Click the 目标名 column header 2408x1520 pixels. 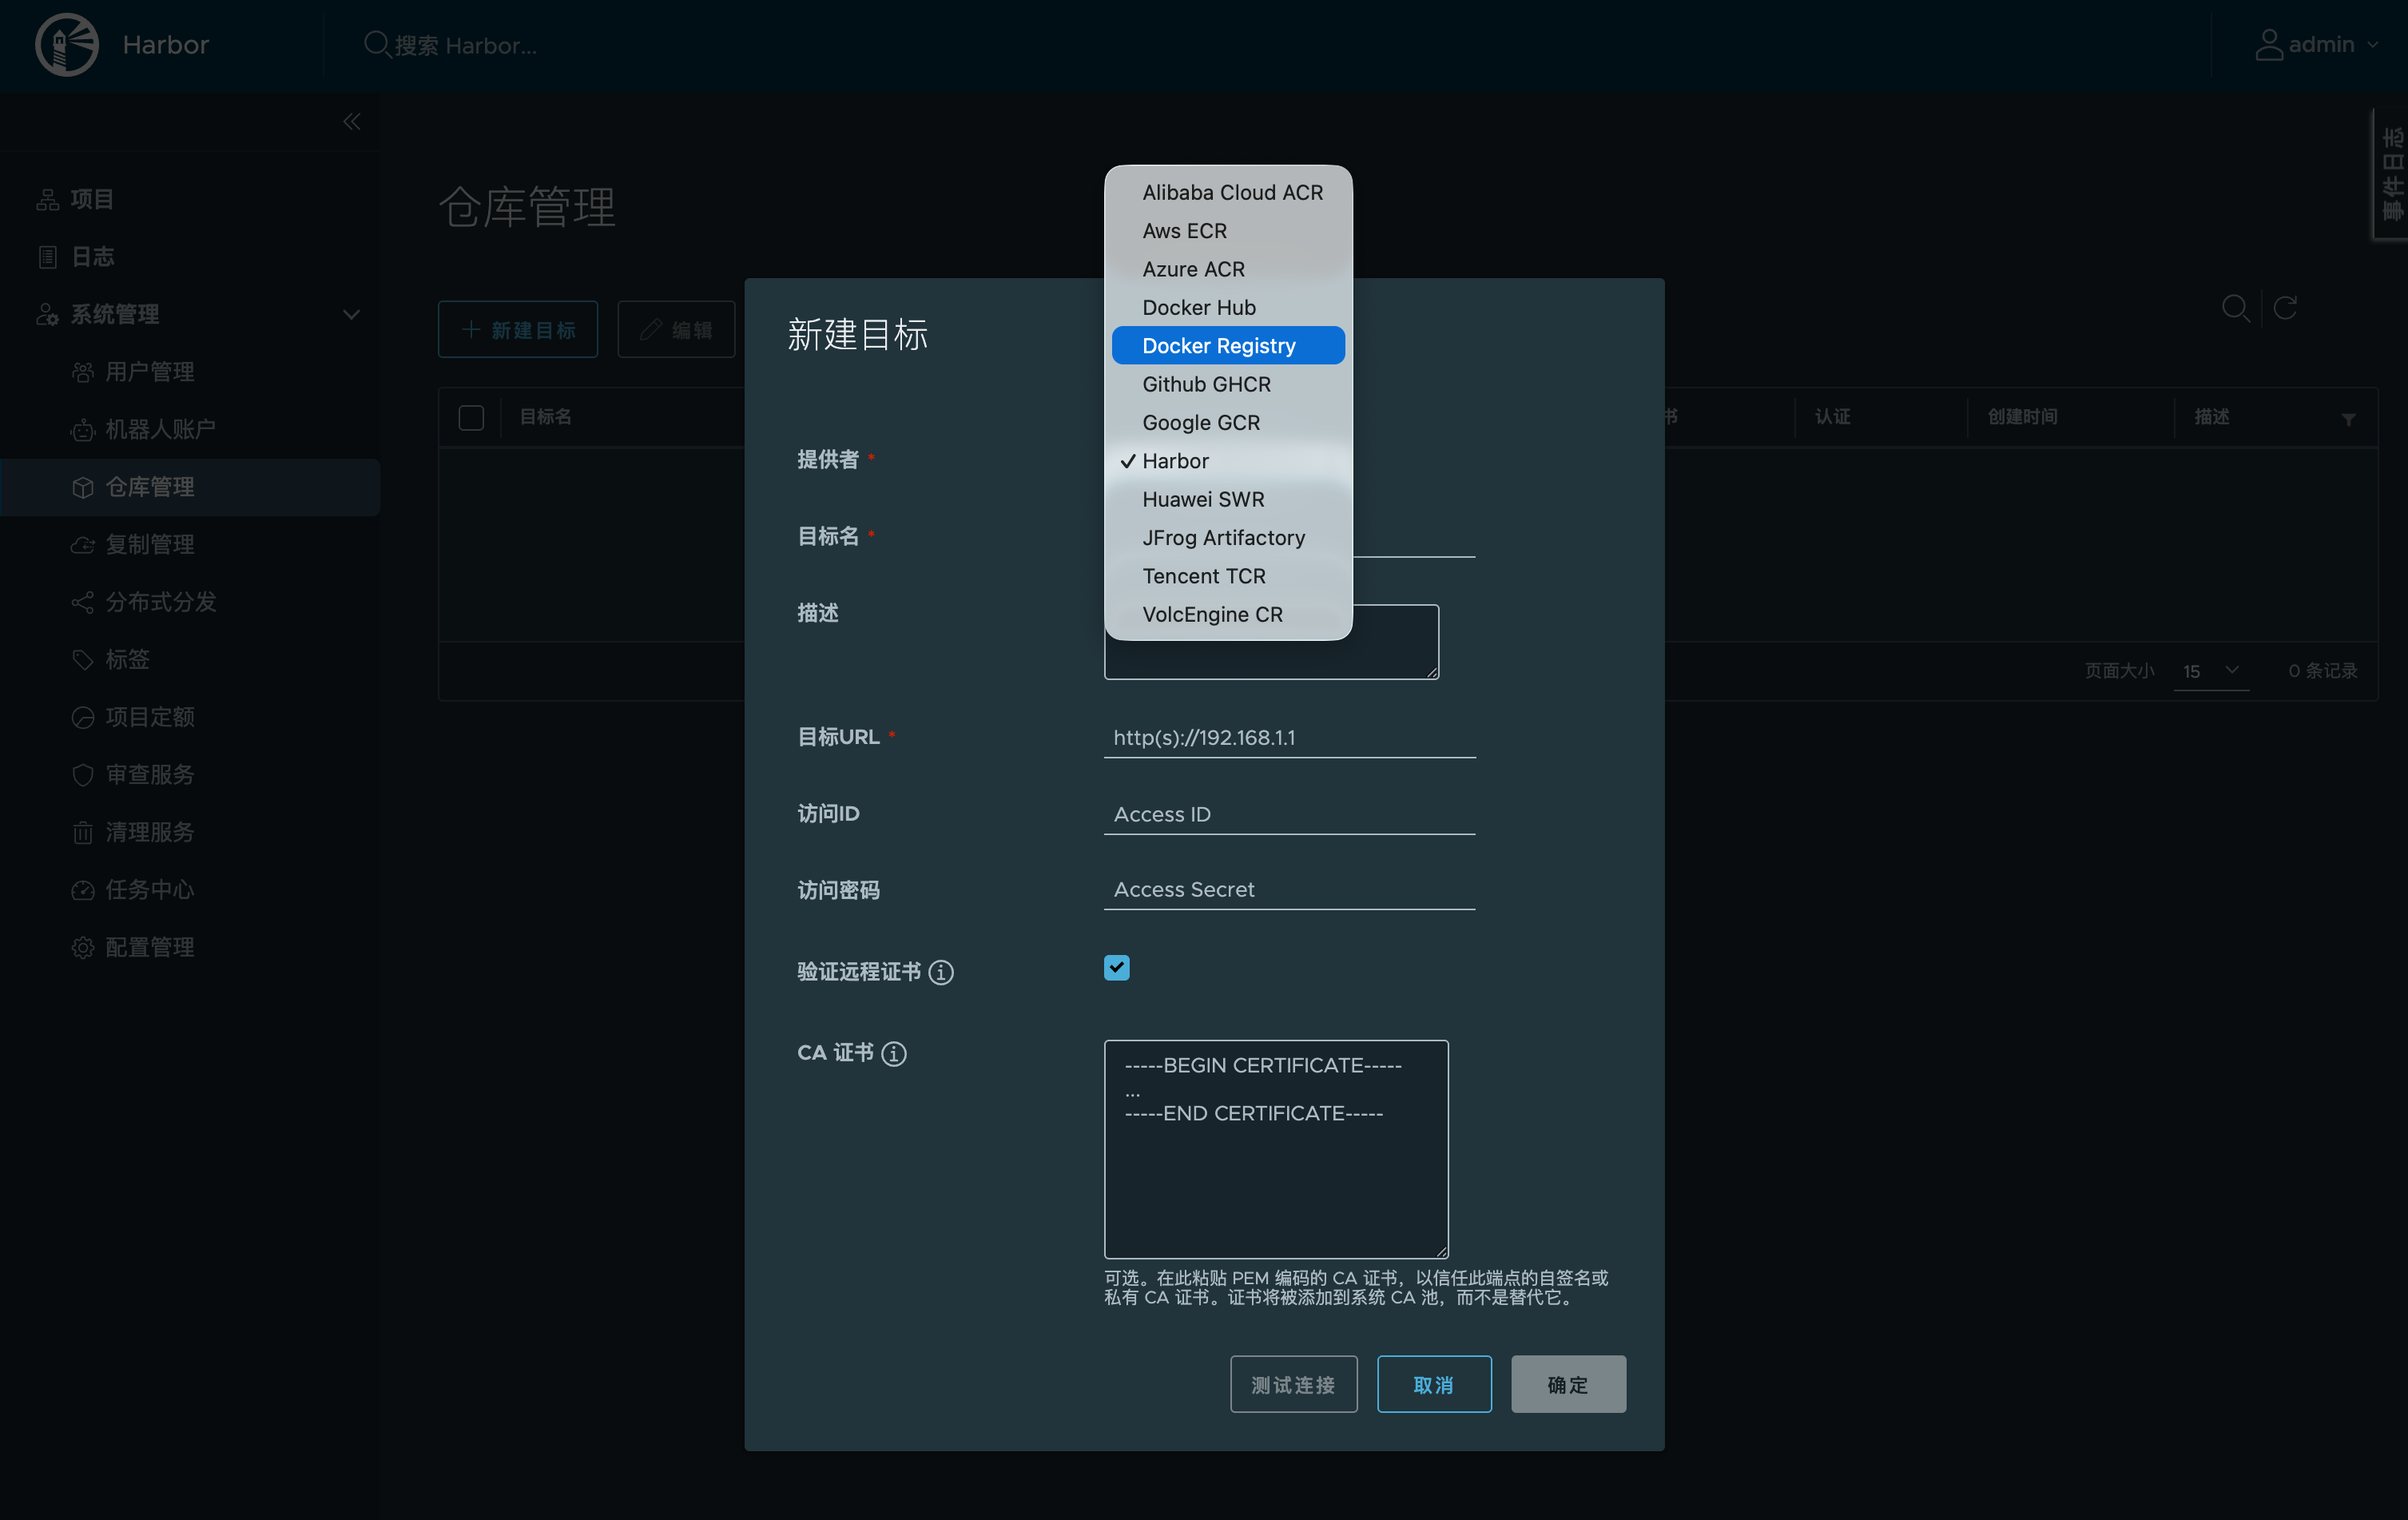point(545,417)
